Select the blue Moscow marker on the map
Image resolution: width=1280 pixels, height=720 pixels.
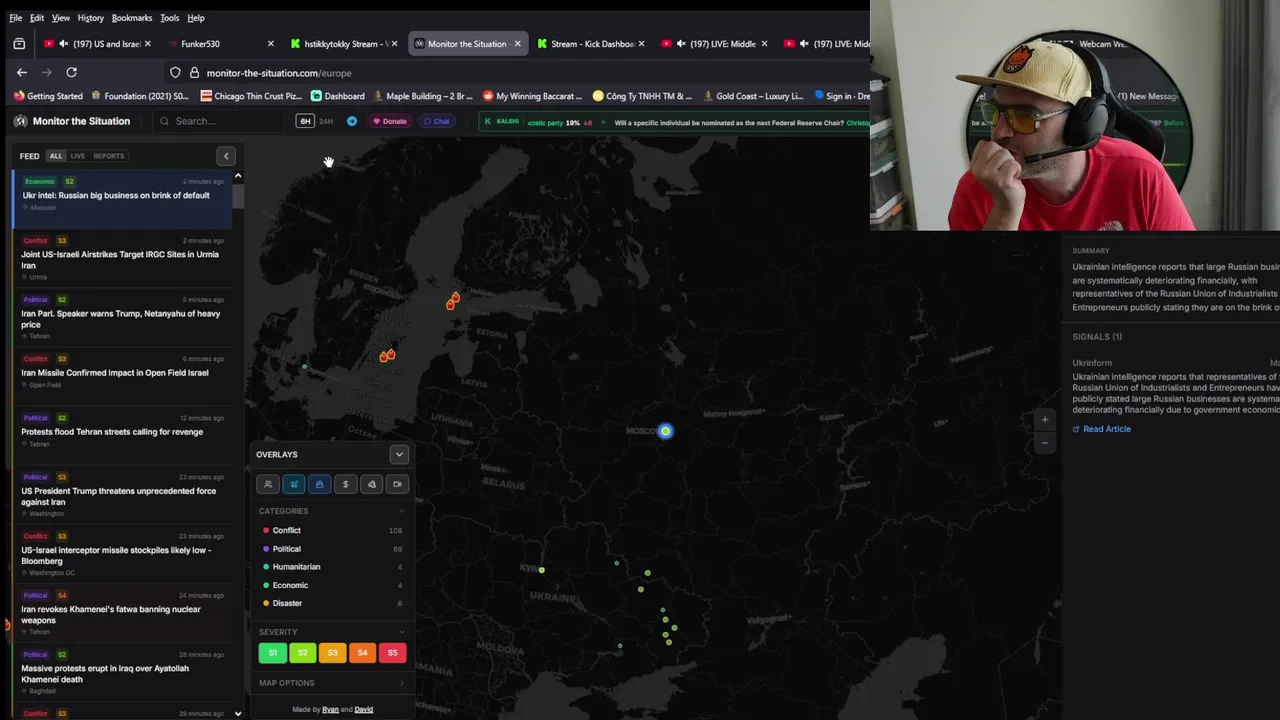point(666,431)
